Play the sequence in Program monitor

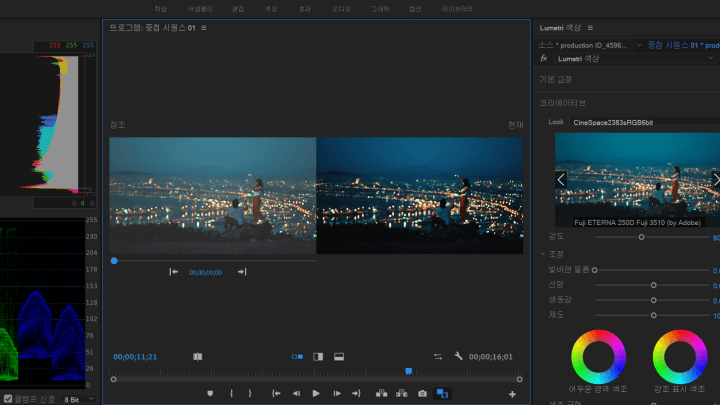[316, 394]
